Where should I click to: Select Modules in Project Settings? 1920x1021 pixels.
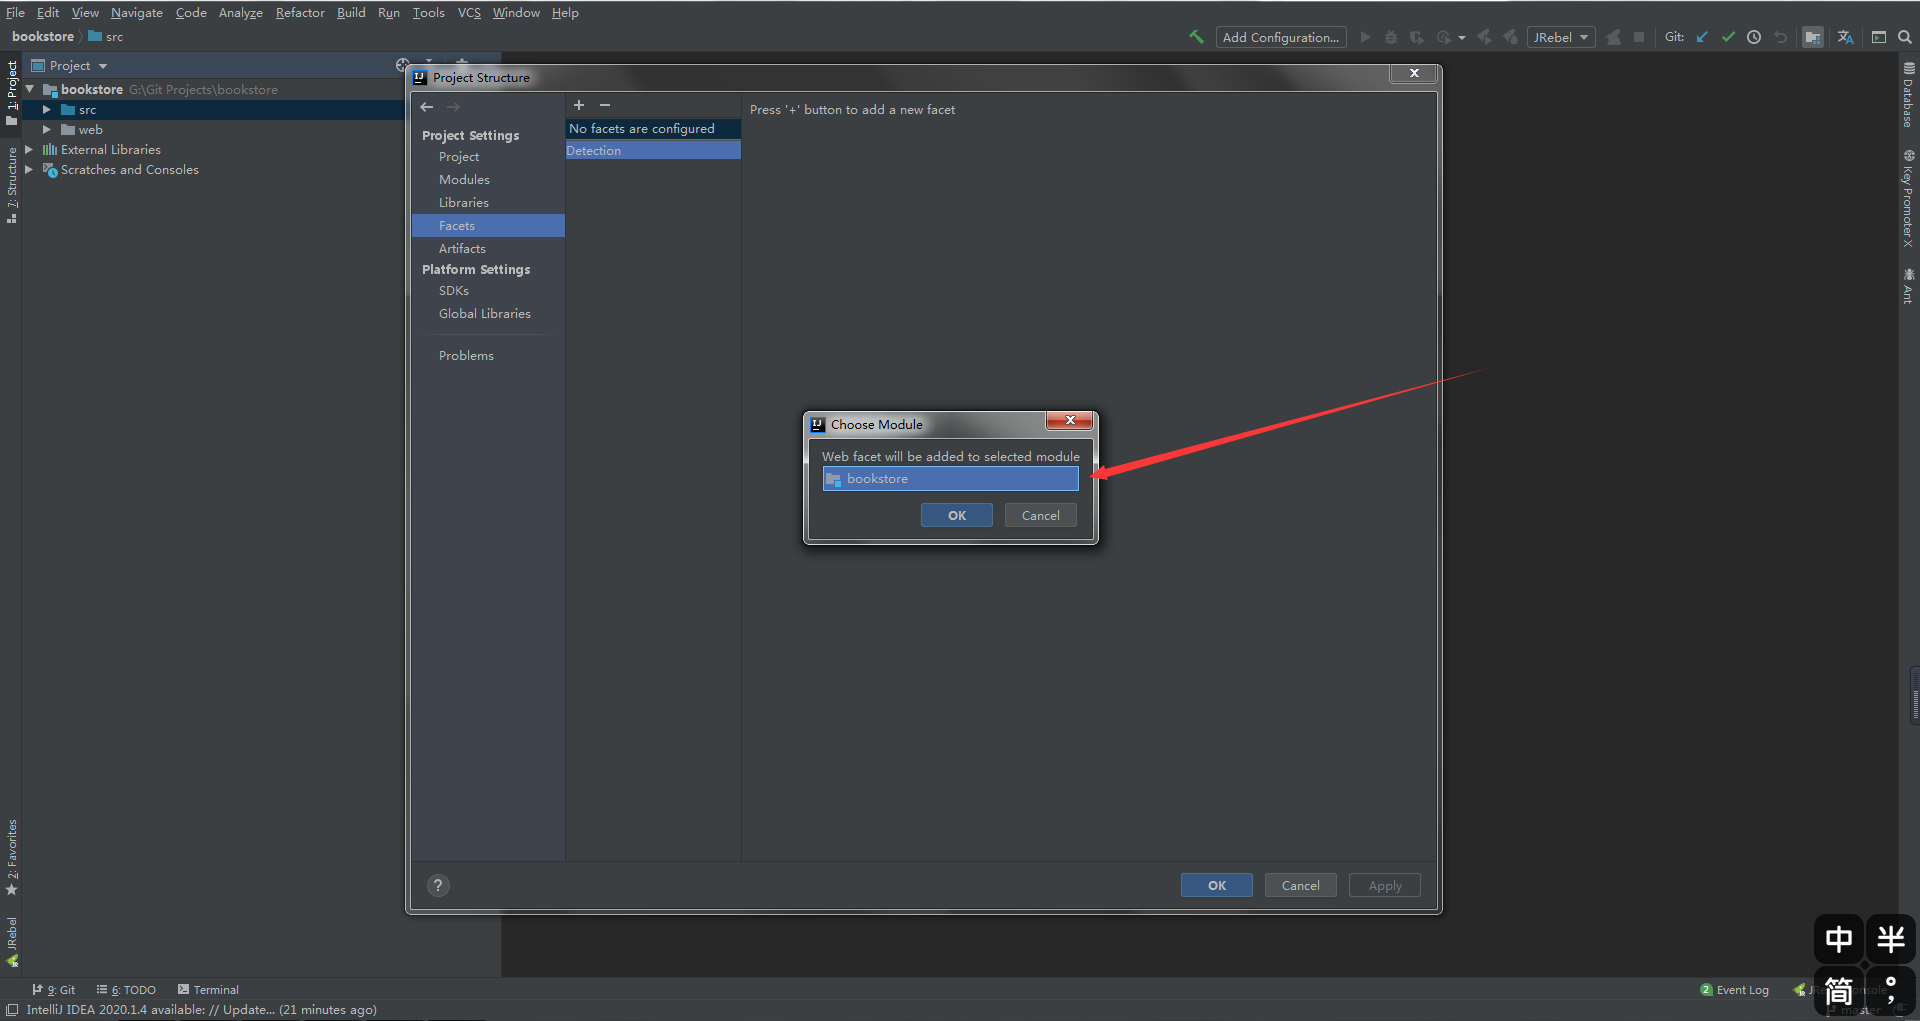point(464,180)
